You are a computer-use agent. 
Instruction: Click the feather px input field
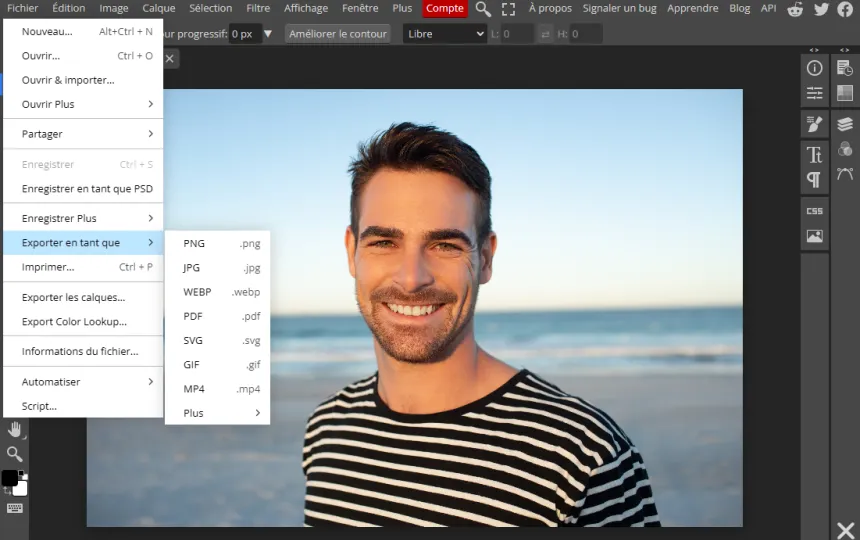[x=245, y=34]
